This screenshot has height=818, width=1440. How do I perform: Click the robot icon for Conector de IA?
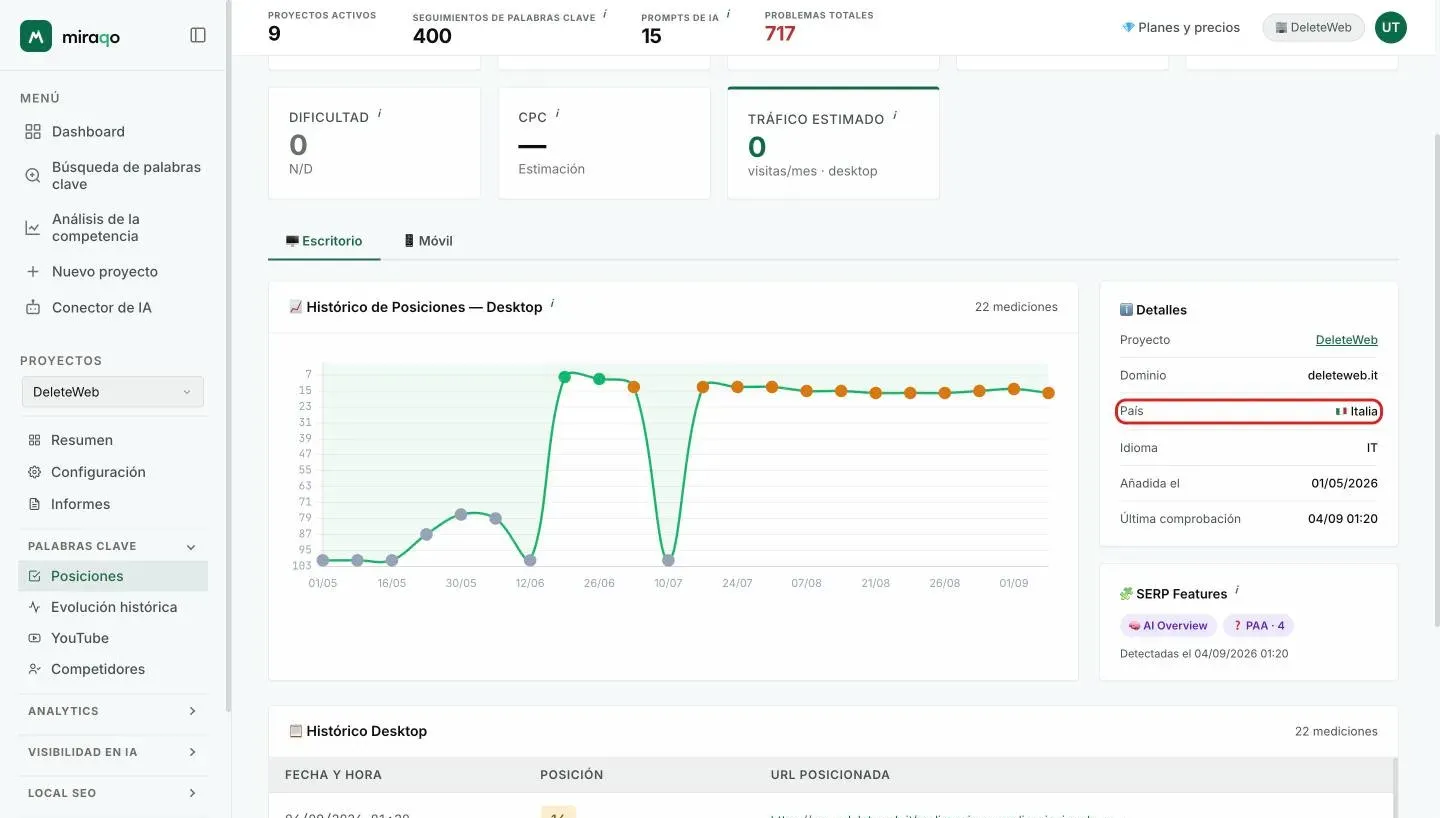click(x=33, y=307)
